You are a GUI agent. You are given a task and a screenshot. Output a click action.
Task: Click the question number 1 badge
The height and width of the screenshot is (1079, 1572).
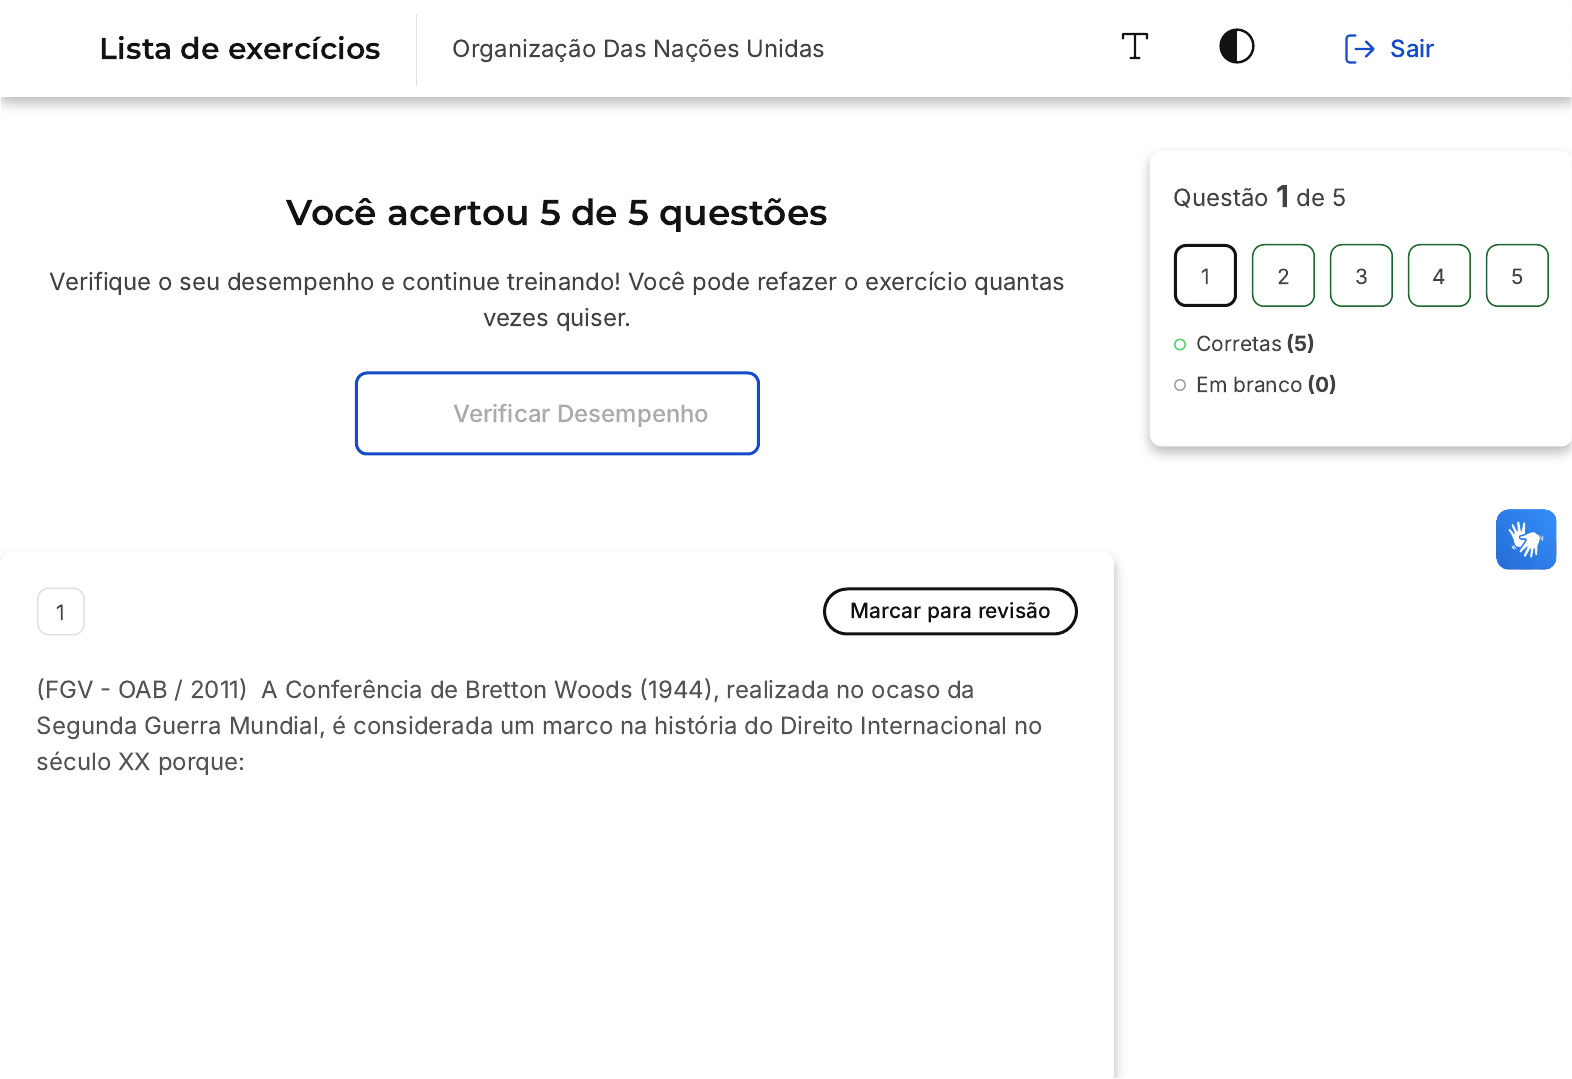click(x=61, y=612)
